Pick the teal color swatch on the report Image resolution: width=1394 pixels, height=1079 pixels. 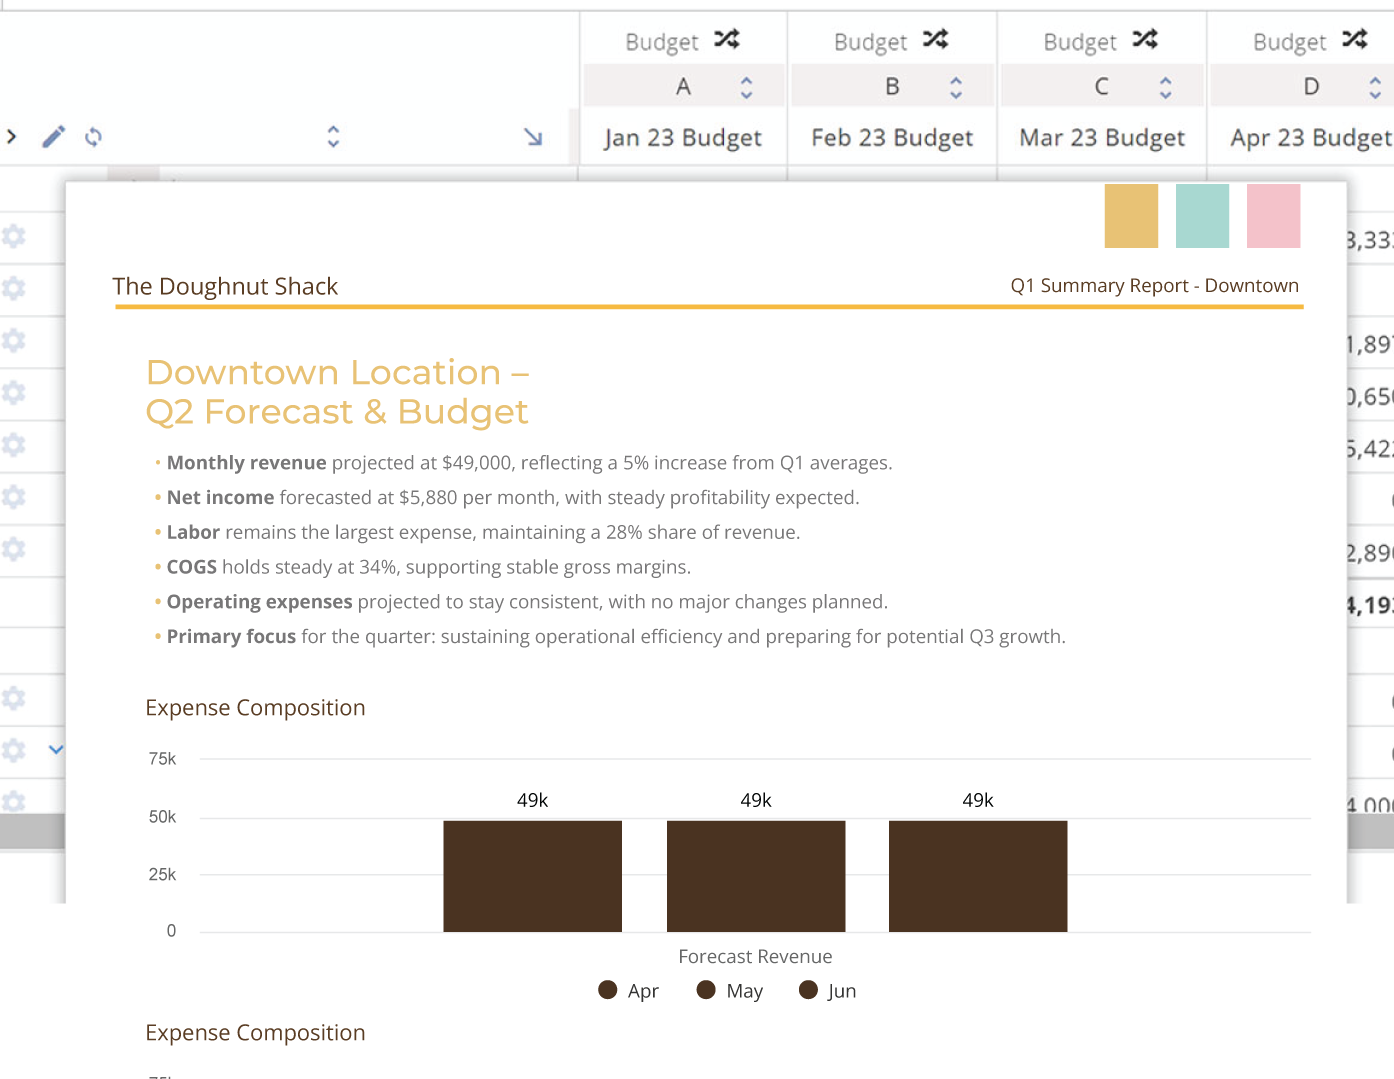(x=1202, y=216)
